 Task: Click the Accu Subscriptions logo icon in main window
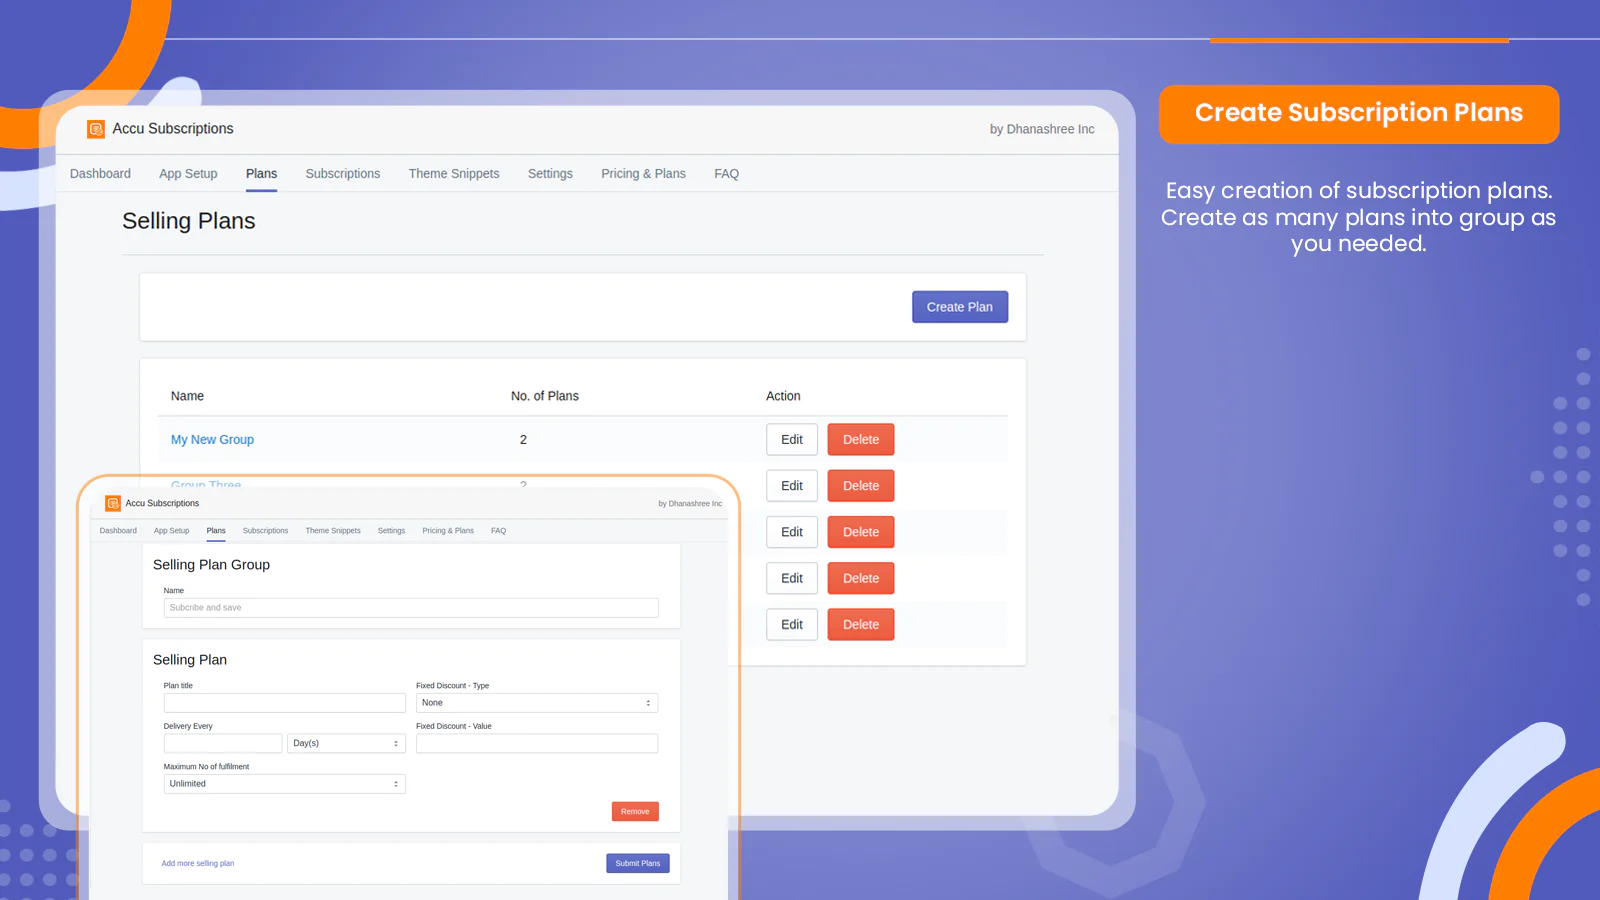[96, 129]
